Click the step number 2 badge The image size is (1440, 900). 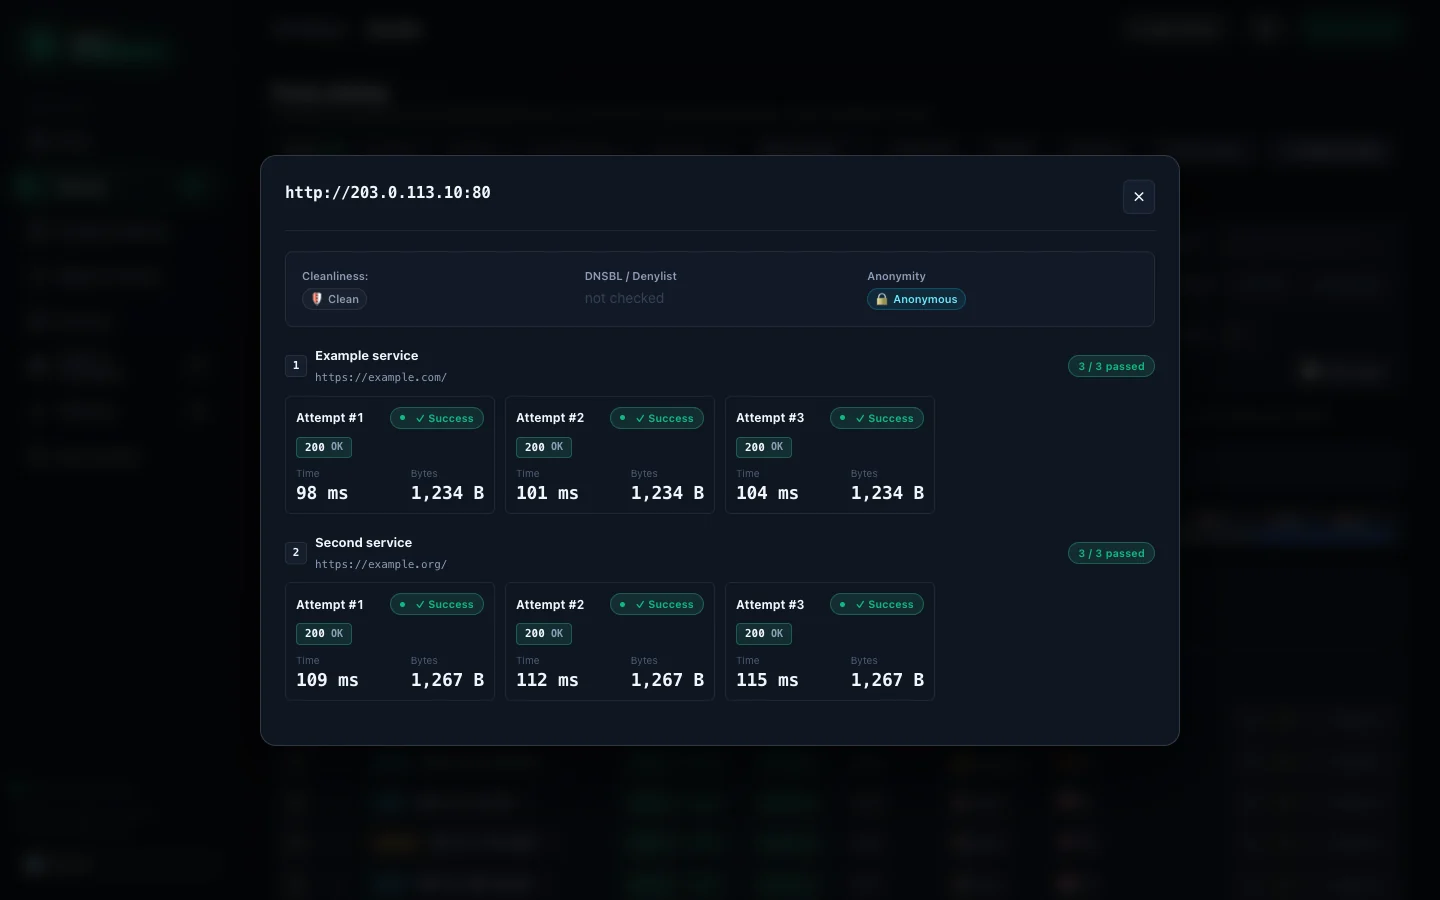(x=296, y=553)
